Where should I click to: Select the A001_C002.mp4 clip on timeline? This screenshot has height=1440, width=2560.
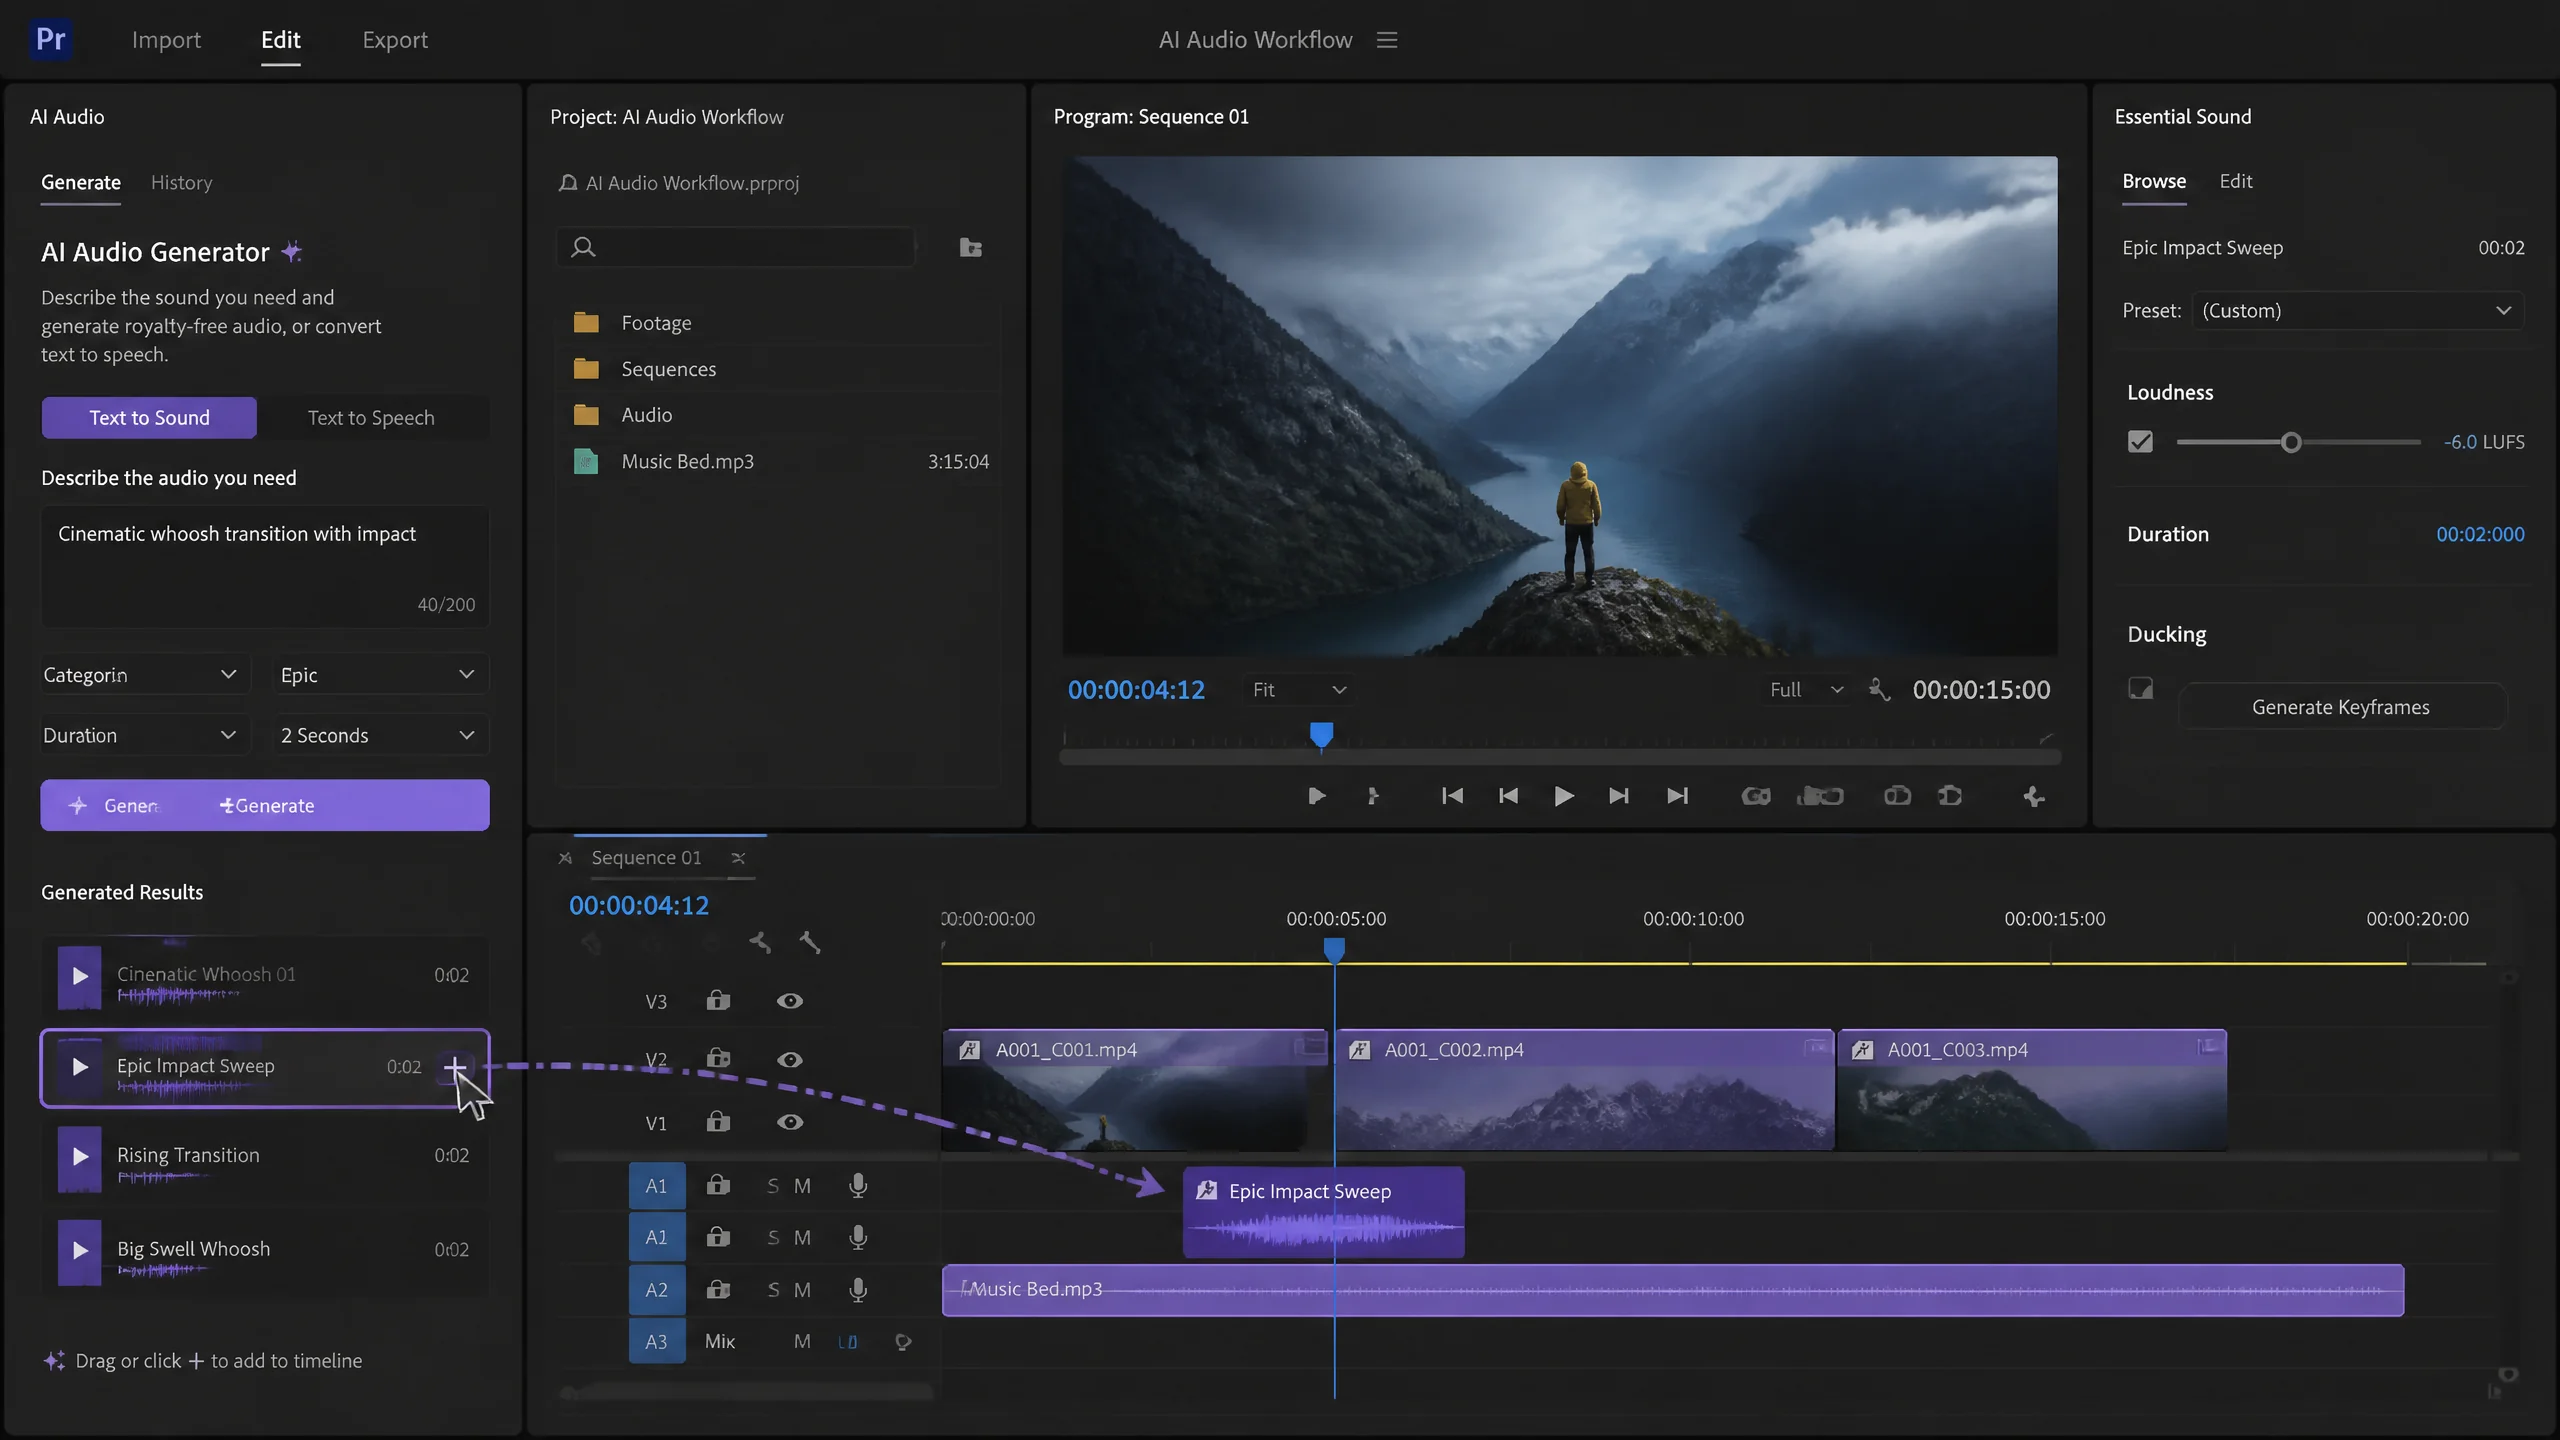1585,1090
